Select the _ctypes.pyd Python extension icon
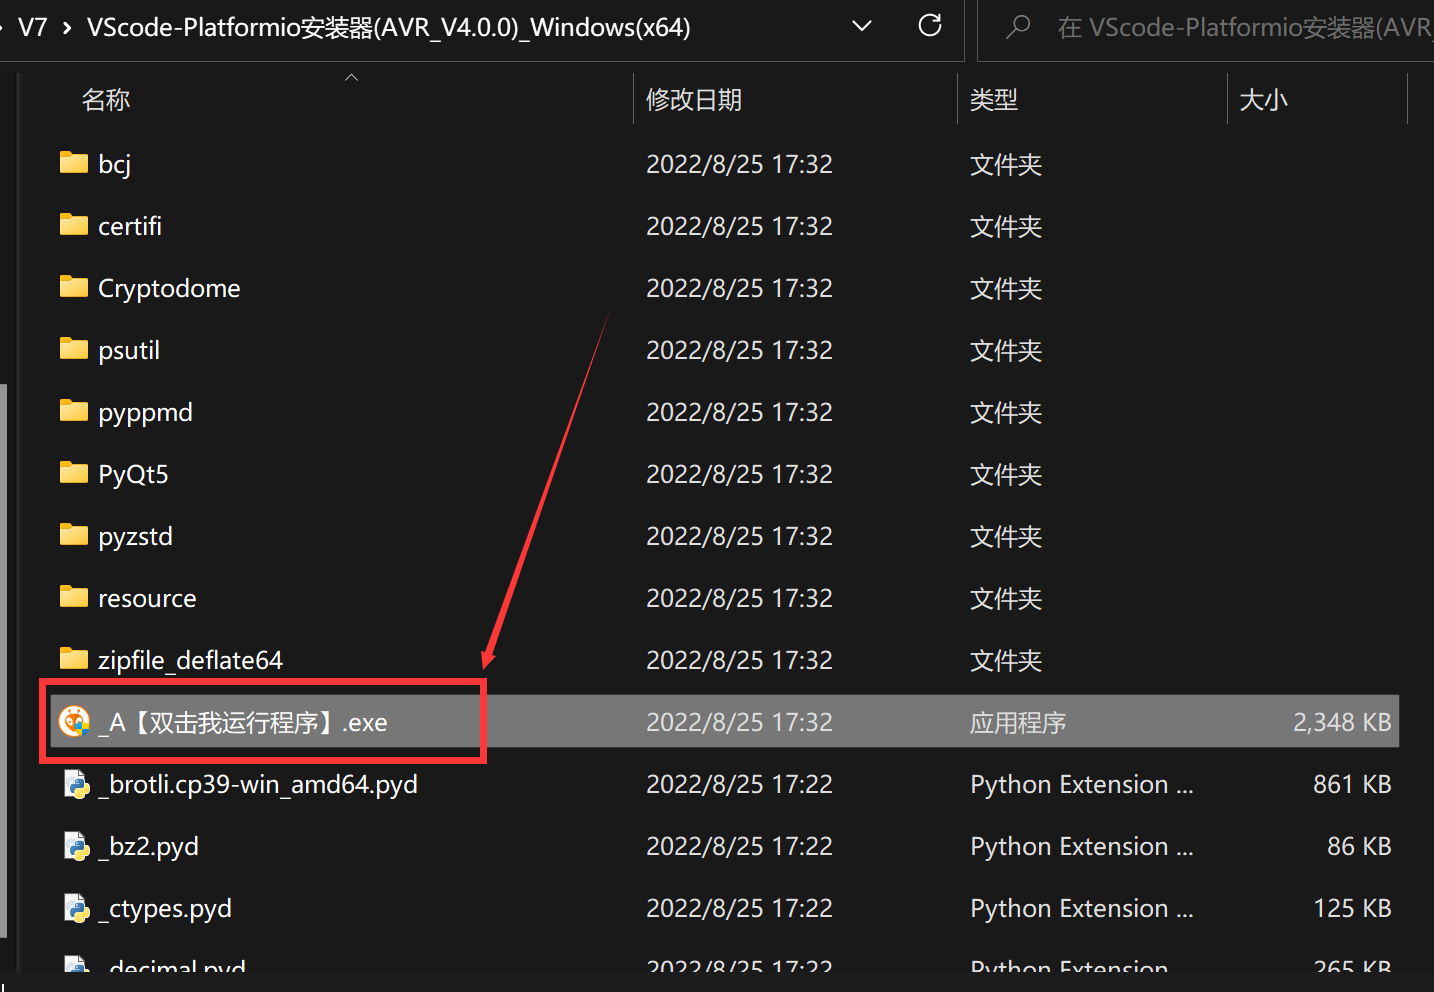 click(77, 908)
